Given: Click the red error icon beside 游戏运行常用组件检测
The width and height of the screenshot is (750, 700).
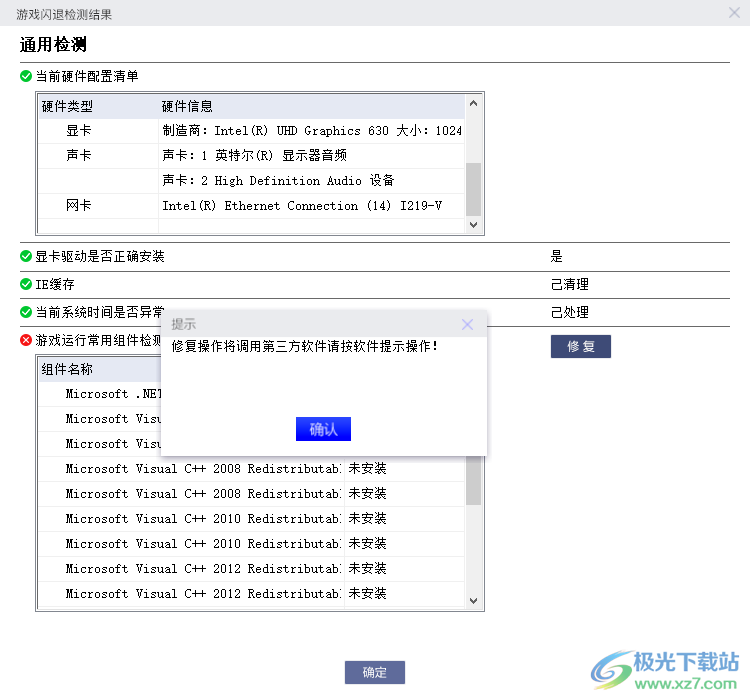Looking at the screenshot, I should (x=26, y=340).
